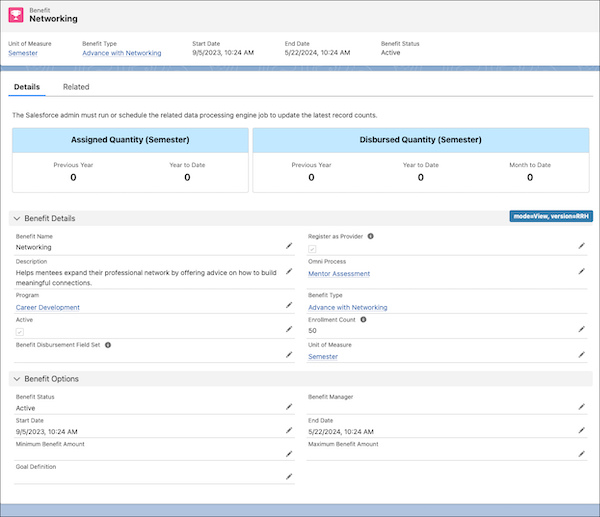The width and height of the screenshot is (600, 517).
Task: Click the Semester link in header
Action: point(23,53)
